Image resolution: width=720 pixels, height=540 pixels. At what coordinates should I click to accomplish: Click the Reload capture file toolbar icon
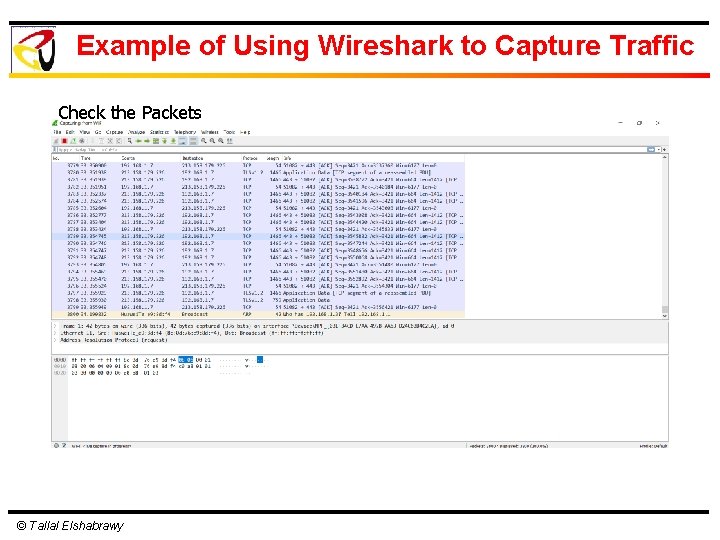click(x=119, y=141)
